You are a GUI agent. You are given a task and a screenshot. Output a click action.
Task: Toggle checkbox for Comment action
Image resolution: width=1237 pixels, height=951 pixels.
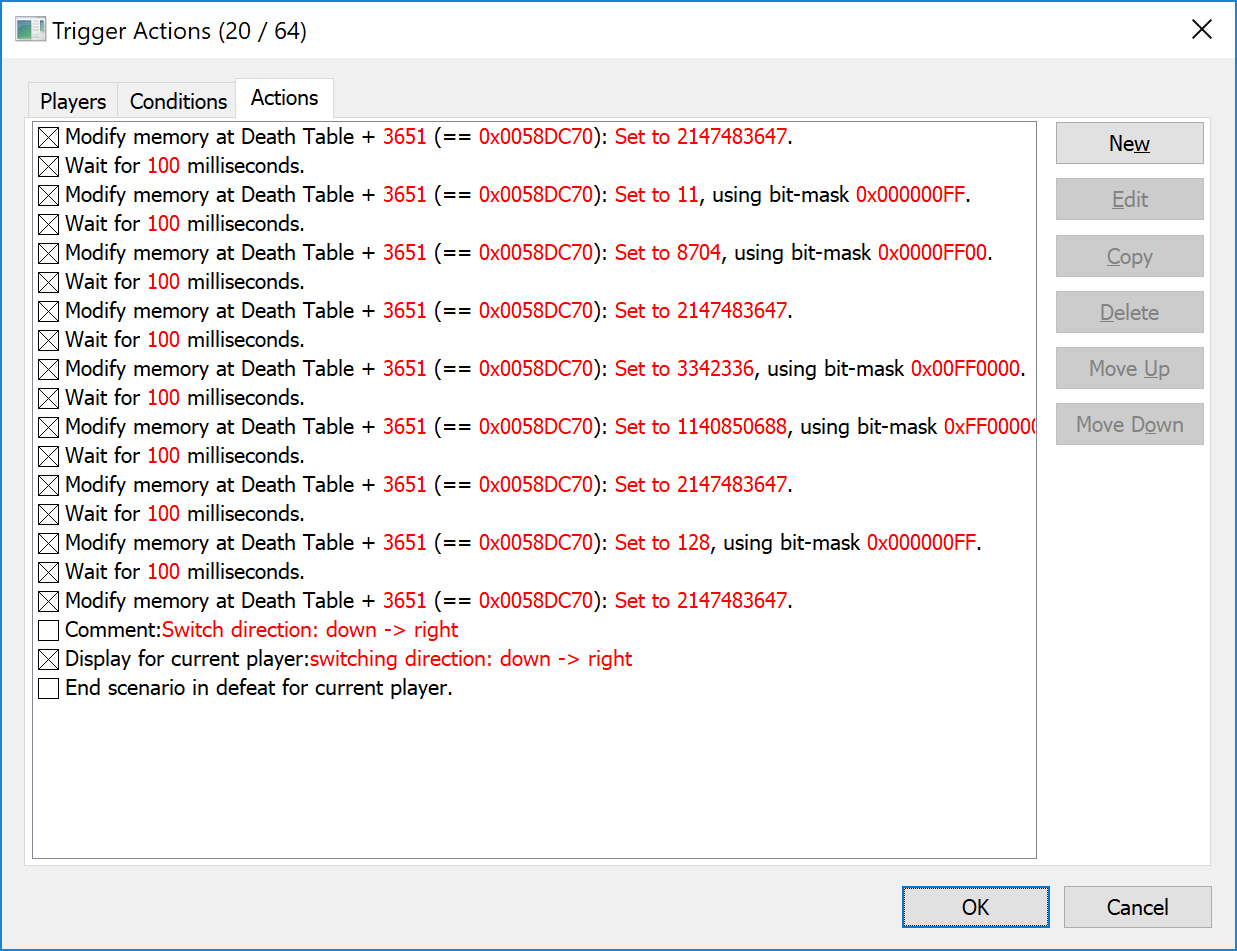click(x=48, y=631)
